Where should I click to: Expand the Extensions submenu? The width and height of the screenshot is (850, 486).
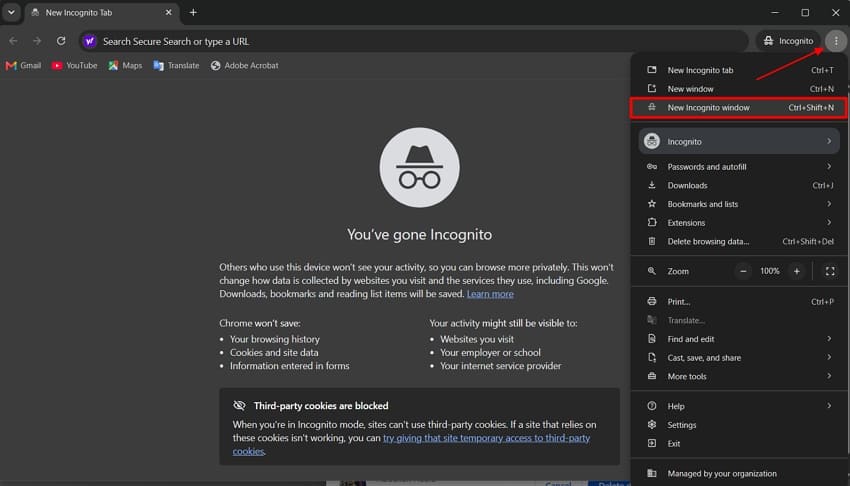coord(739,223)
